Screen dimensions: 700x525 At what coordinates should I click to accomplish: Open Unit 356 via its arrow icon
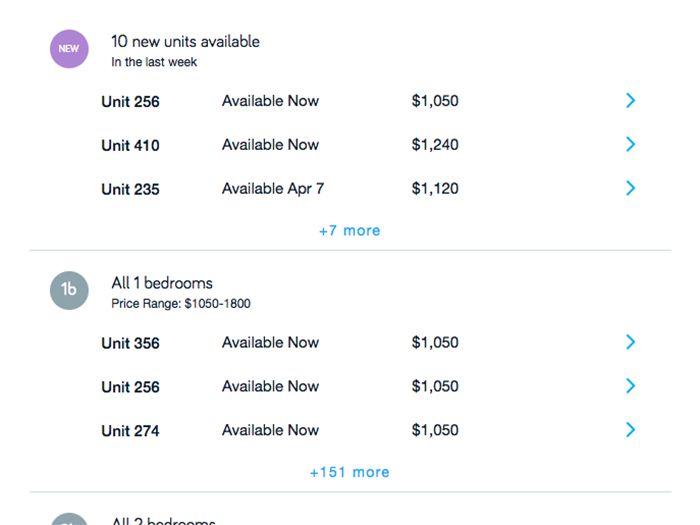coord(630,342)
